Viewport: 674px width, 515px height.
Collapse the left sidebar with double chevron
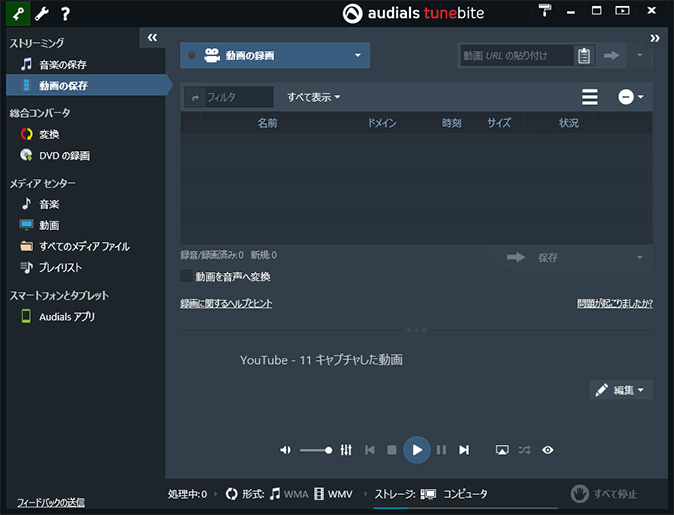152,37
